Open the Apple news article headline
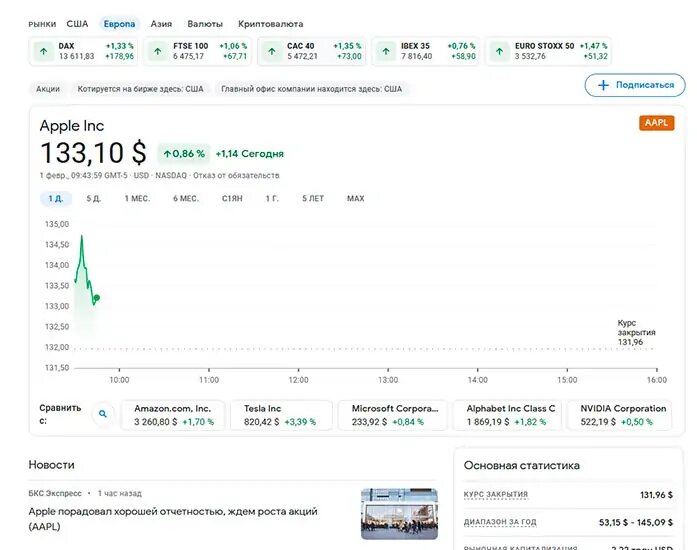Viewport: 697px width, 550px height. tap(173, 519)
